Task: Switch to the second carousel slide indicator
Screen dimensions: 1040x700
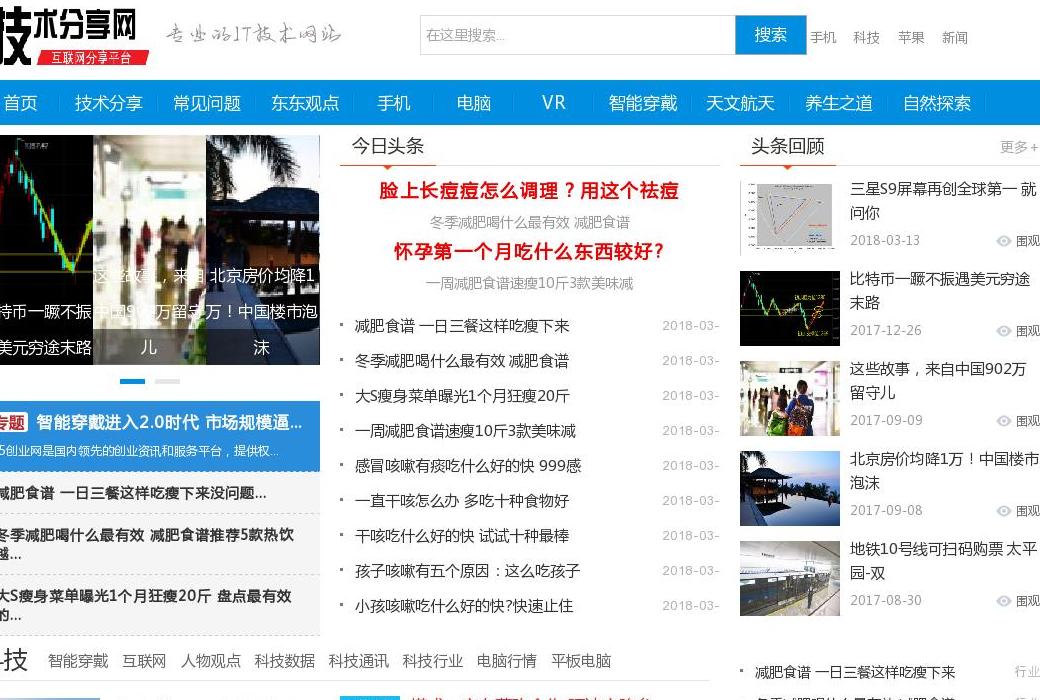Action: 167,381
